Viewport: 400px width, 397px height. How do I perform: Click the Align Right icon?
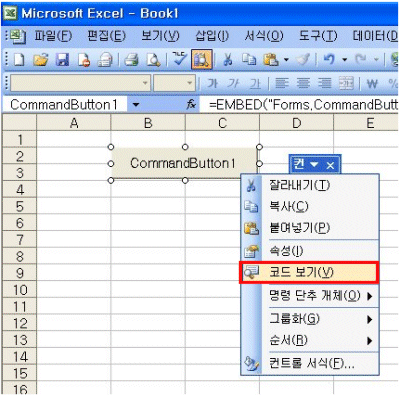pyautogui.click(x=324, y=83)
